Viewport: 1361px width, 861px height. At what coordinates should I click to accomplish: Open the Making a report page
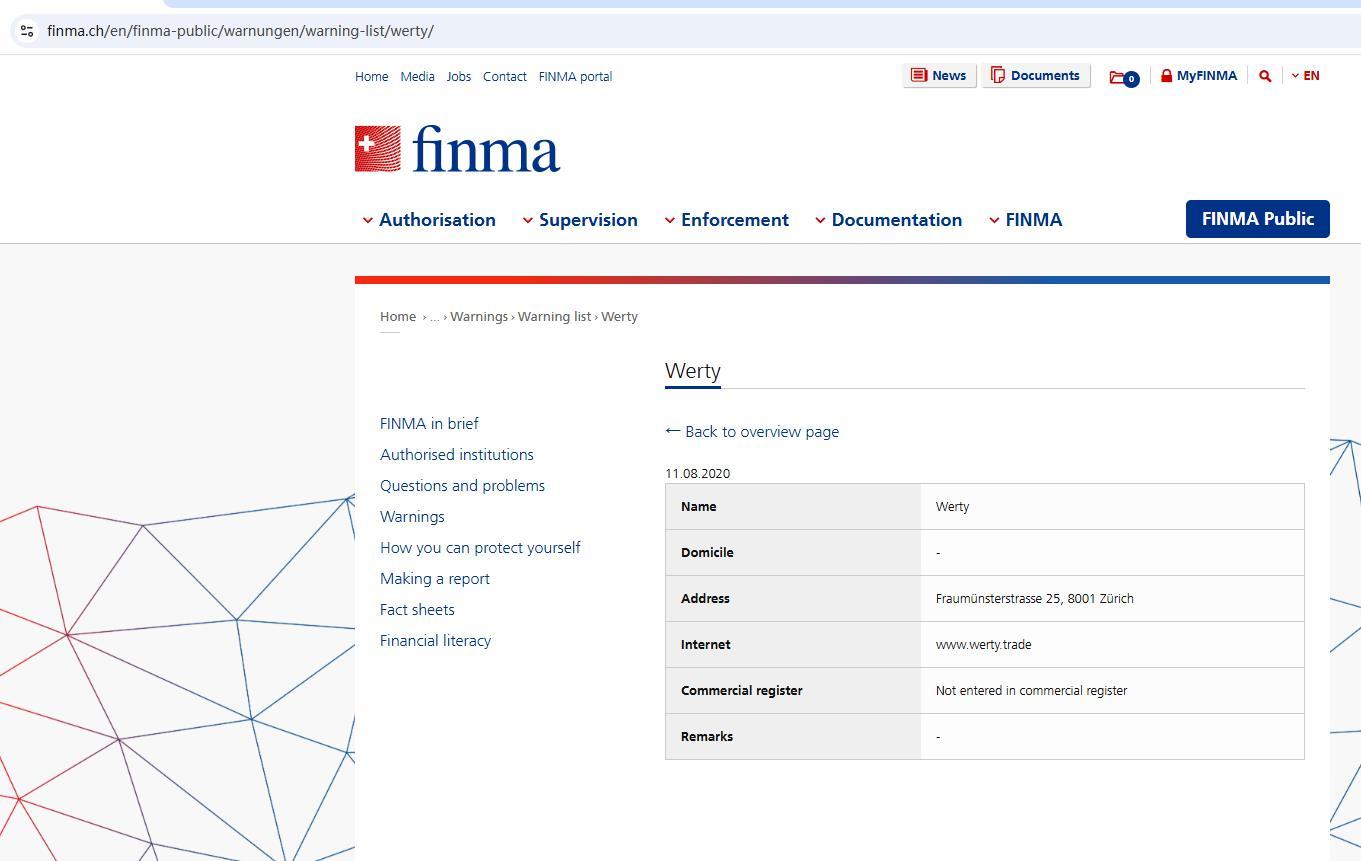(x=435, y=579)
